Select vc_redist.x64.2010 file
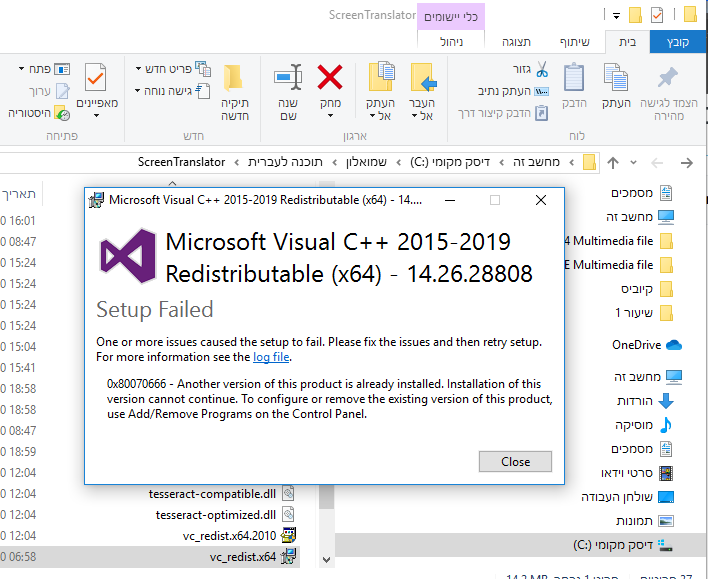This screenshot has height=579, width=708. pos(150,536)
